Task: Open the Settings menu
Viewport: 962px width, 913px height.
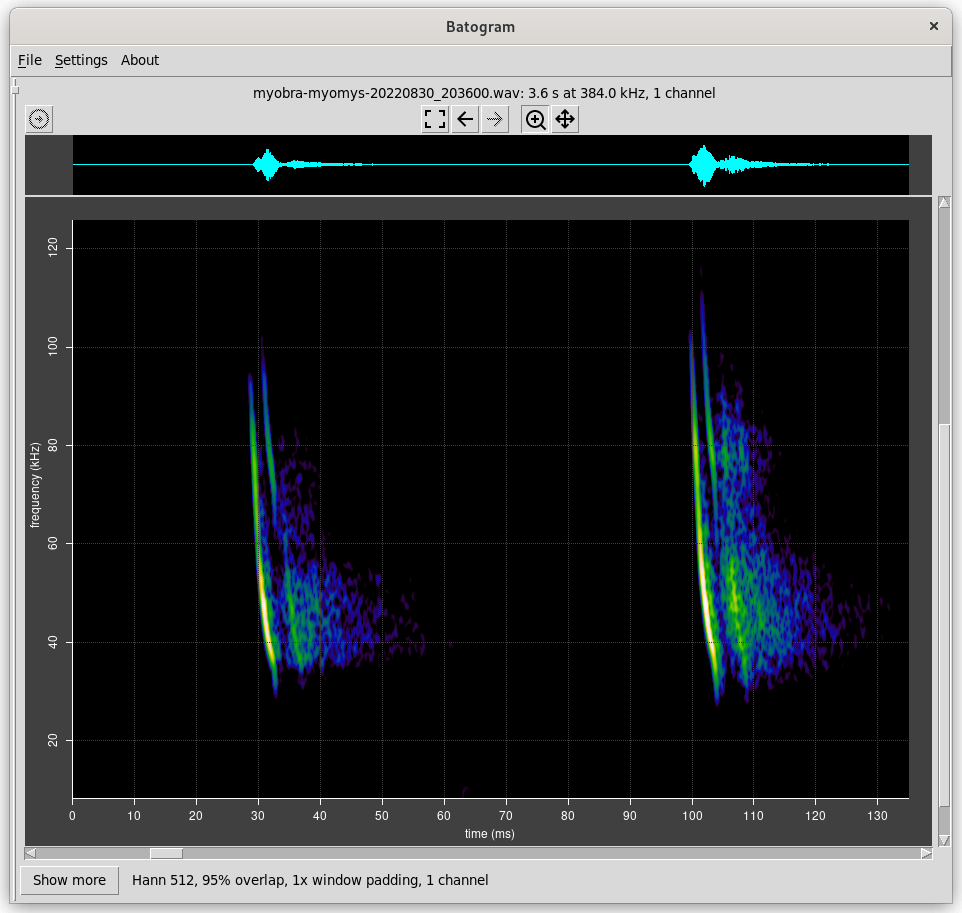Action: [81, 60]
